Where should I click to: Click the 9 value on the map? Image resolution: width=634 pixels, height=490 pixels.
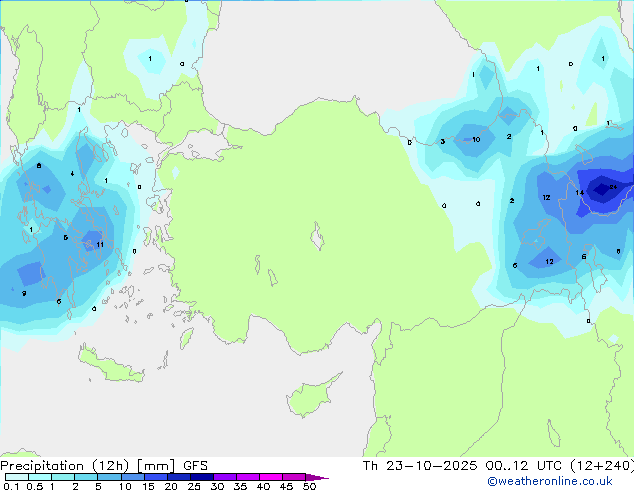(x=24, y=293)
